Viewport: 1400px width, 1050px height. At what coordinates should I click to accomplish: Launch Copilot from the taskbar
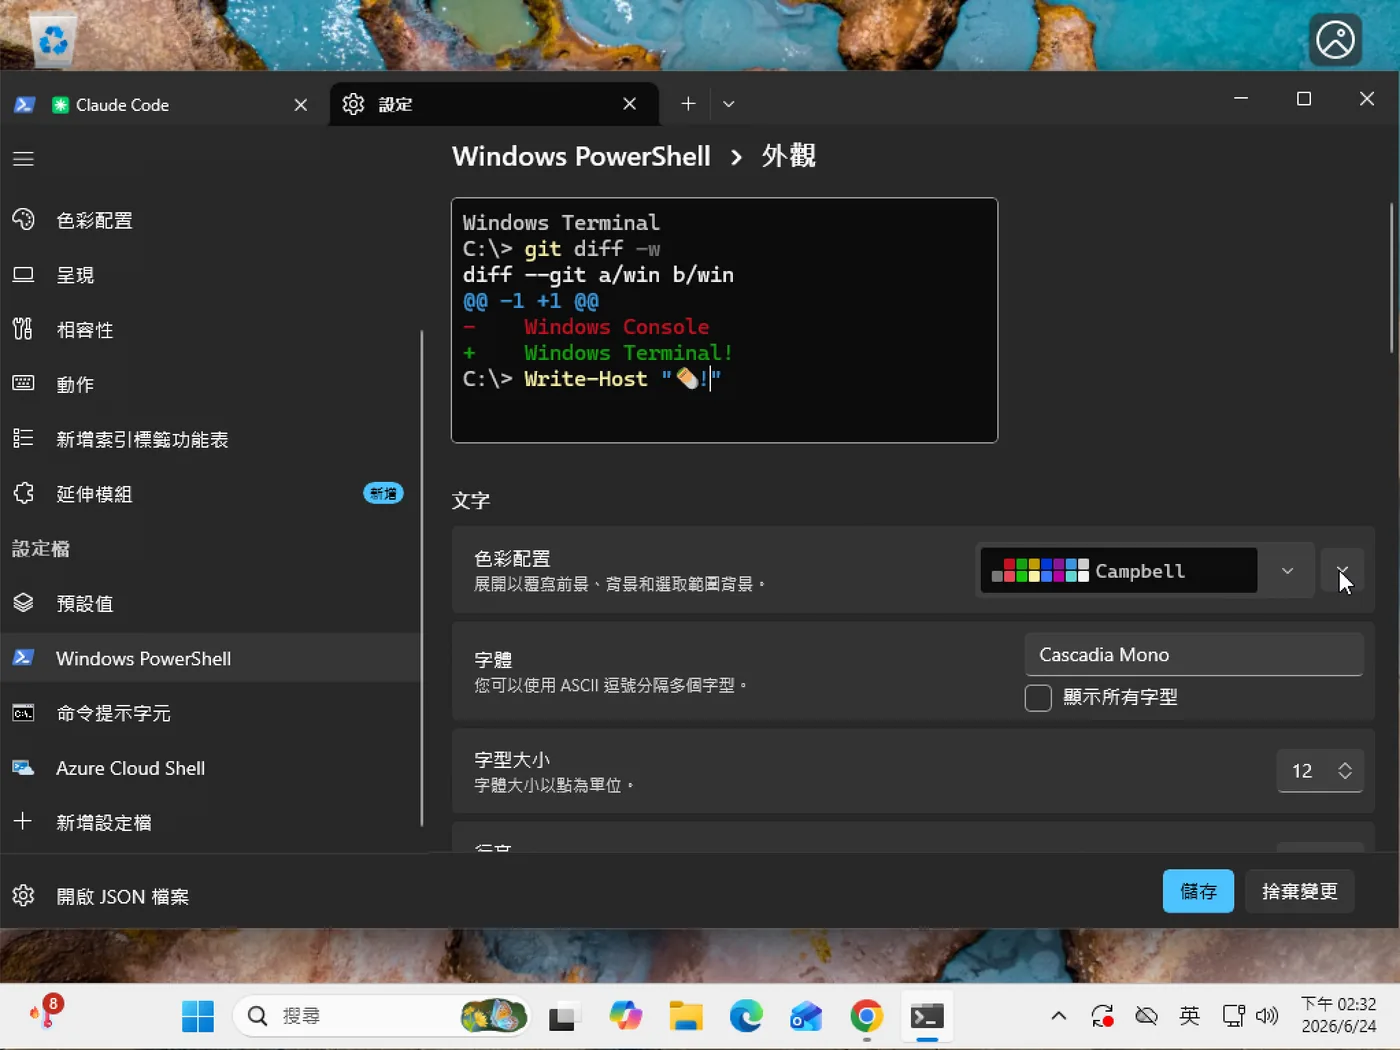tap(626, 1016)
